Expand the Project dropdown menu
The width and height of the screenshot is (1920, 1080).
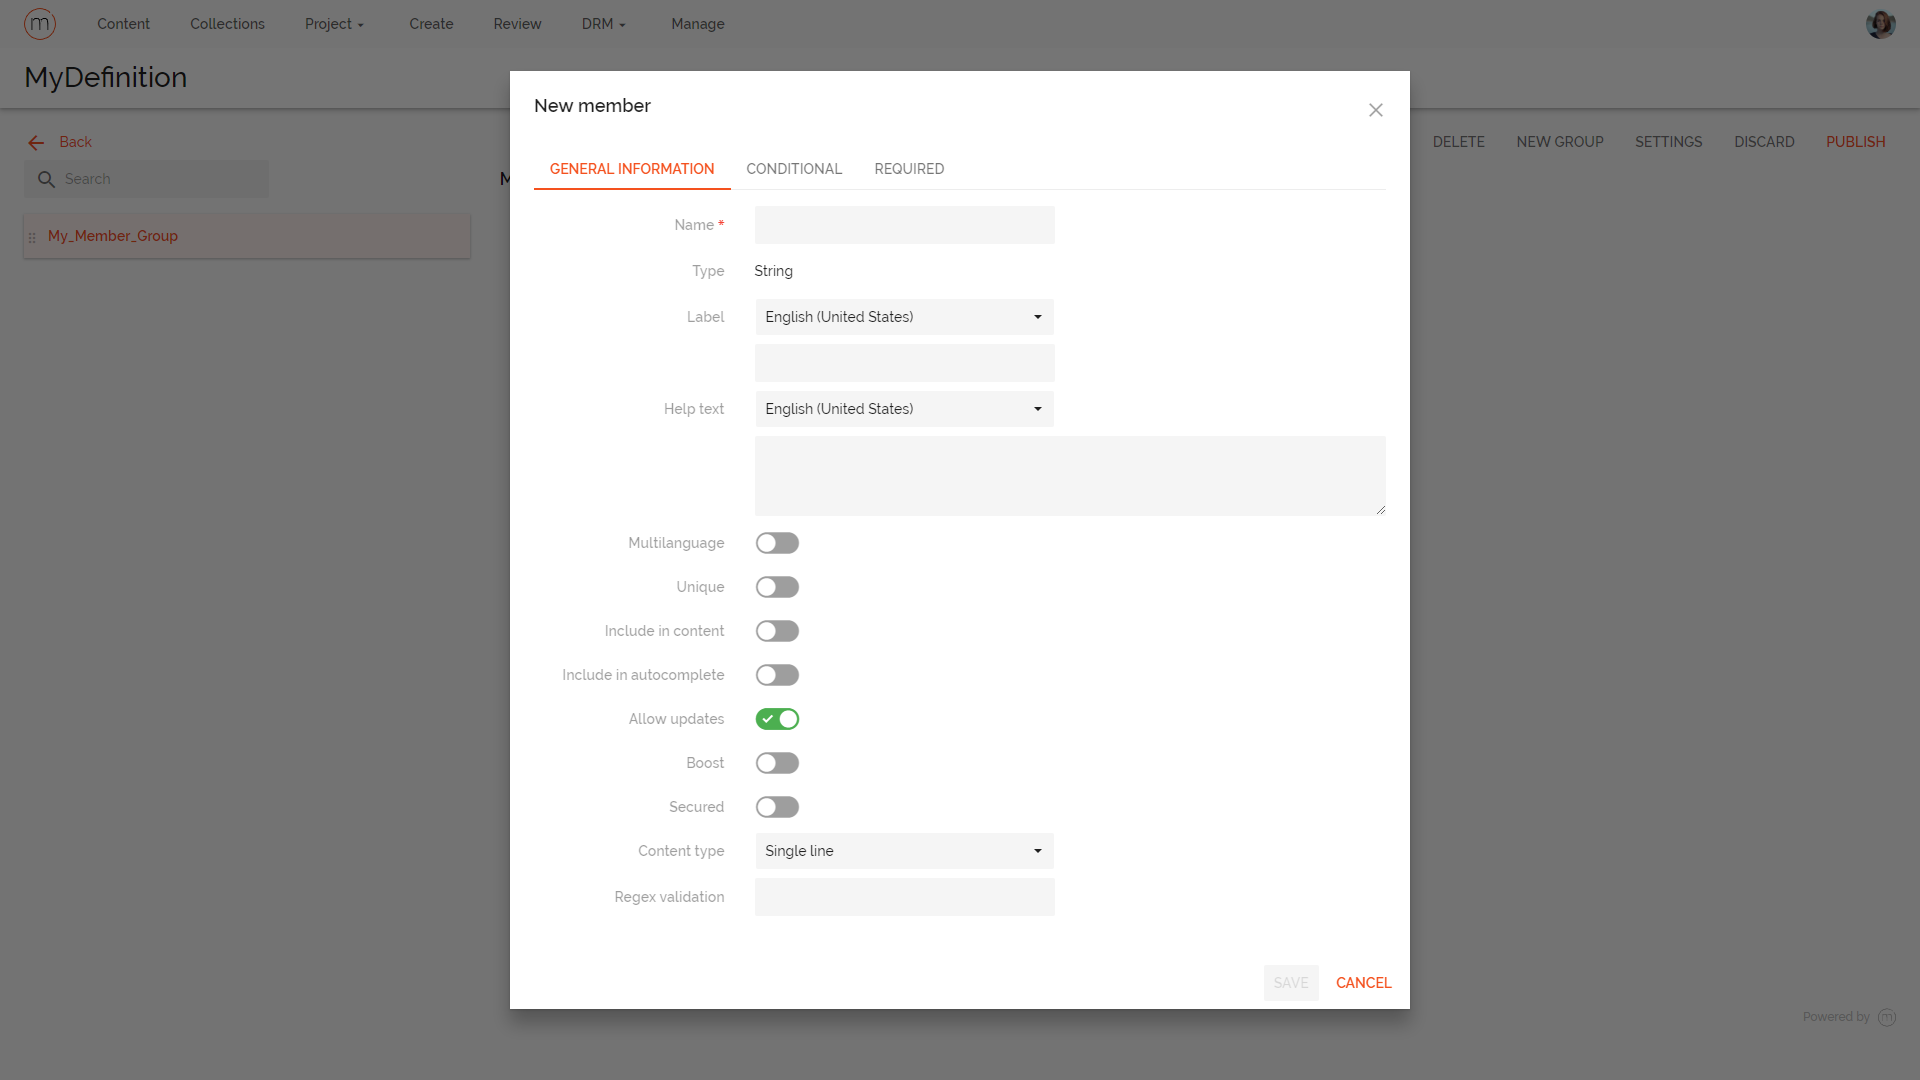(x=334, y=23)
